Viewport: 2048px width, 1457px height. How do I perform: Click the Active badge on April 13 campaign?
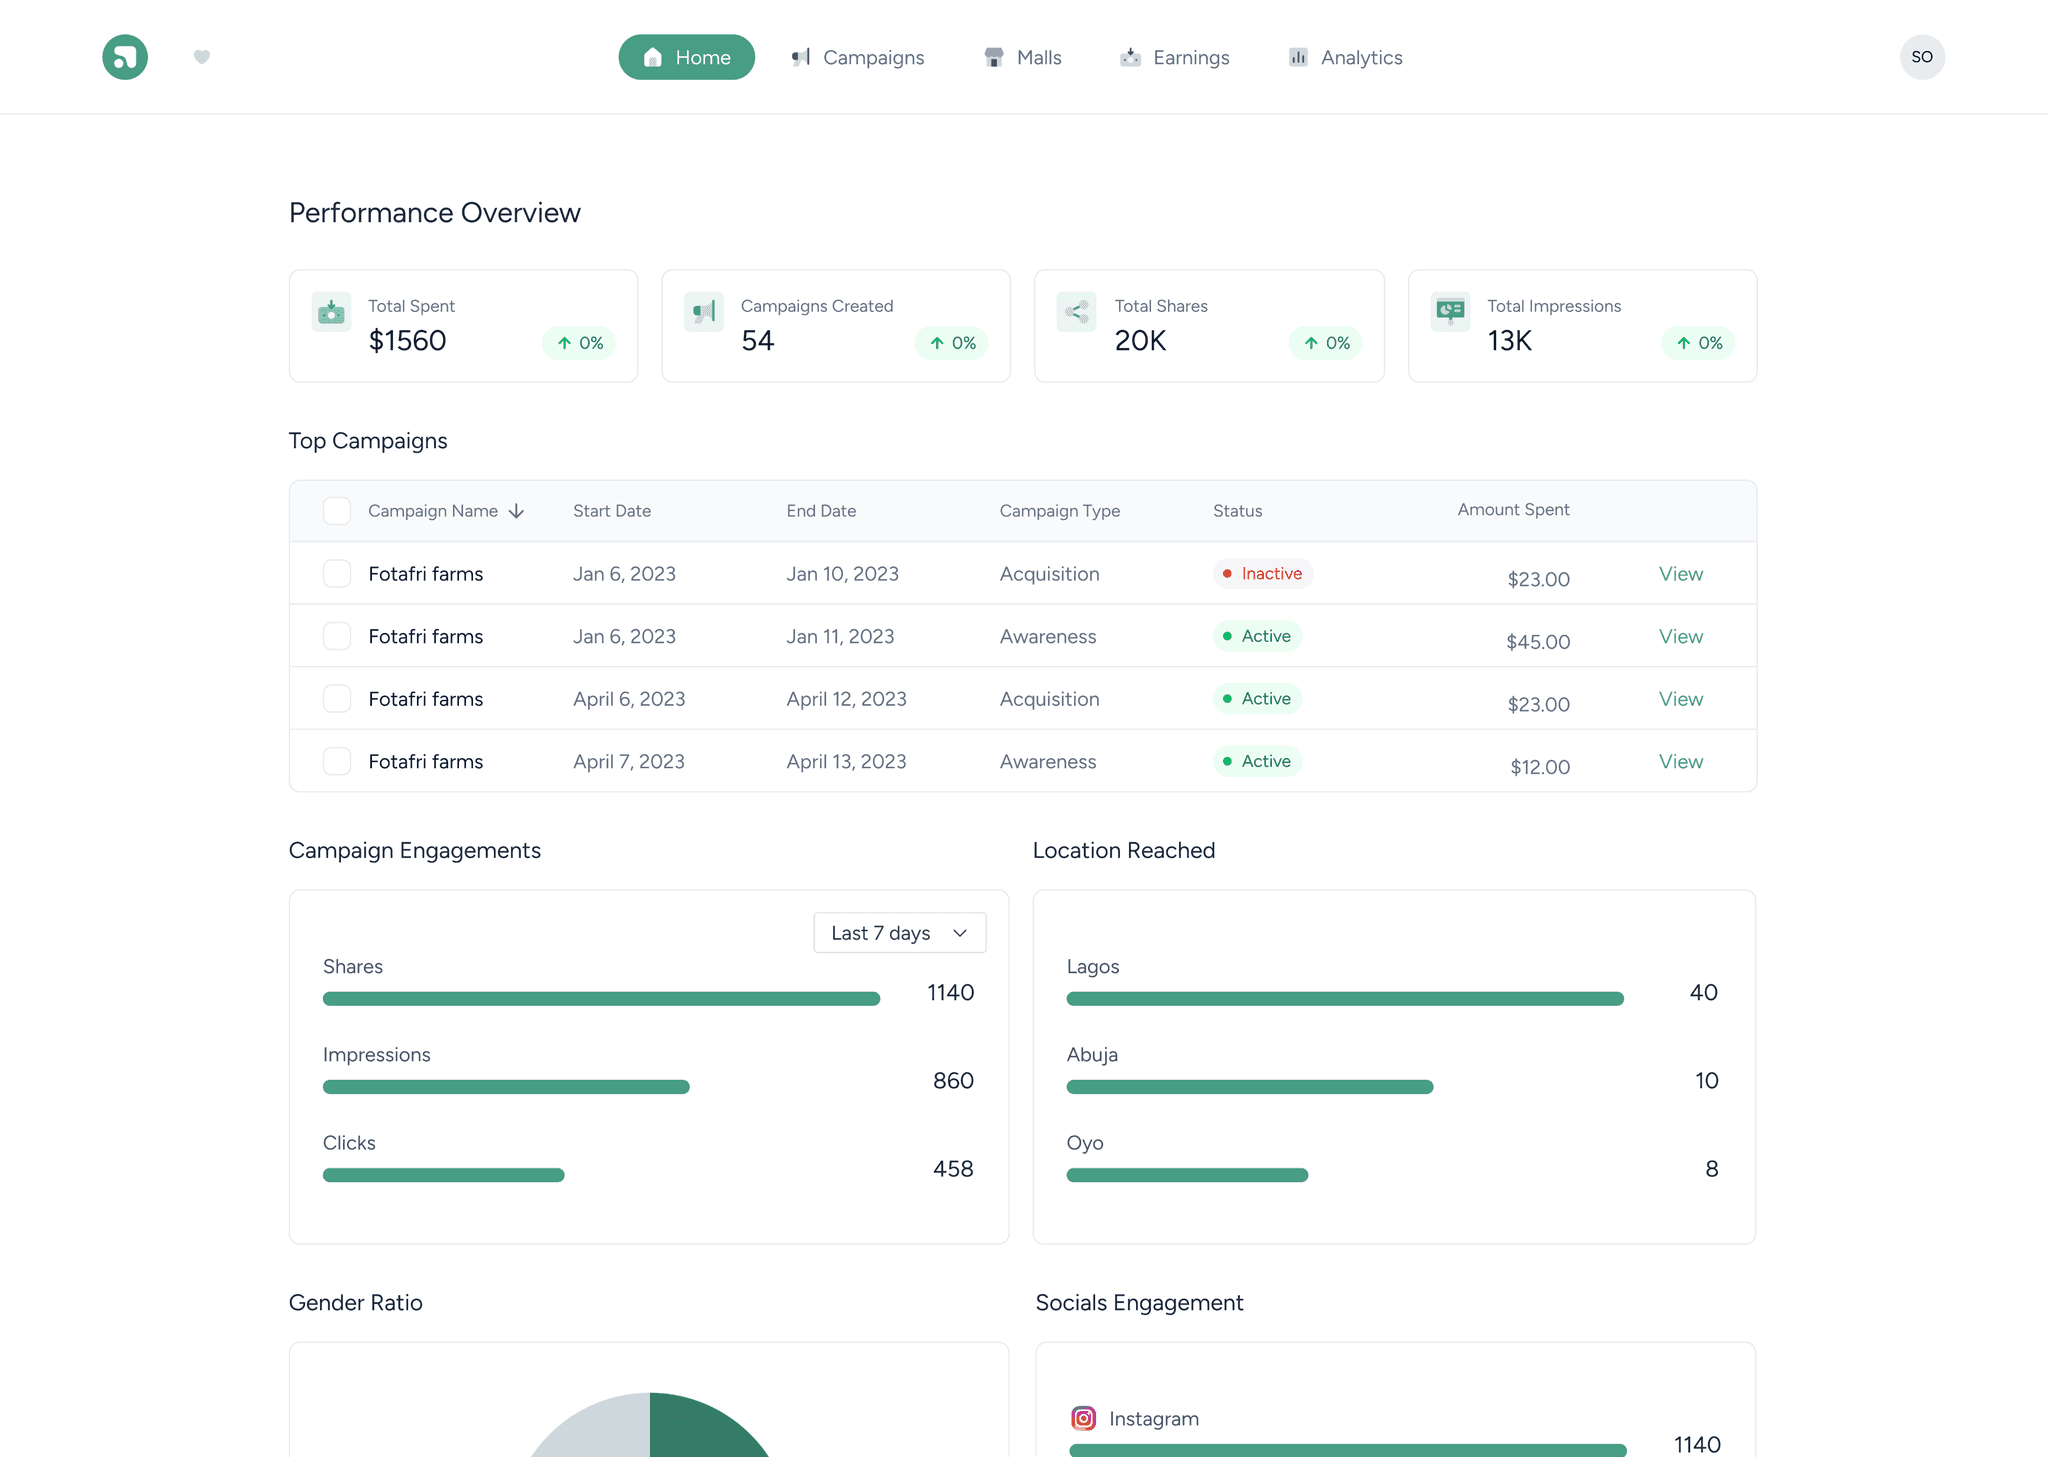1257,761
